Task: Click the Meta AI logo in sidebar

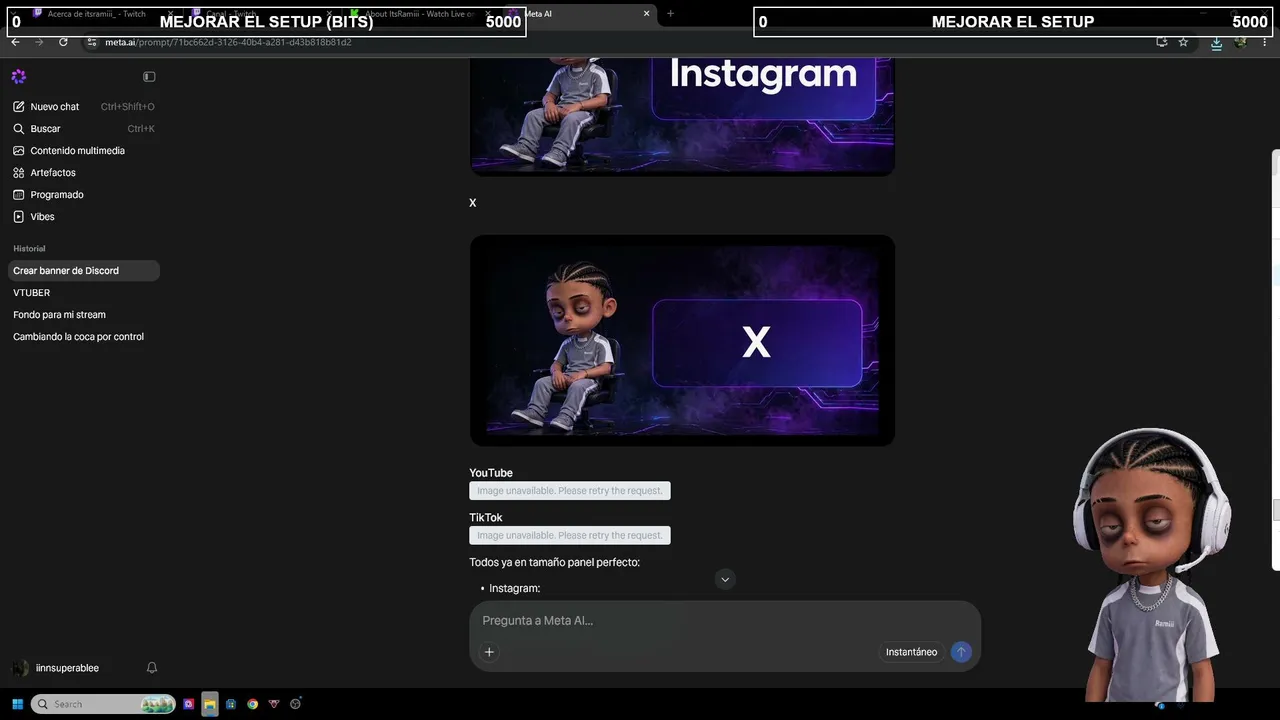Action: (19, 77)
